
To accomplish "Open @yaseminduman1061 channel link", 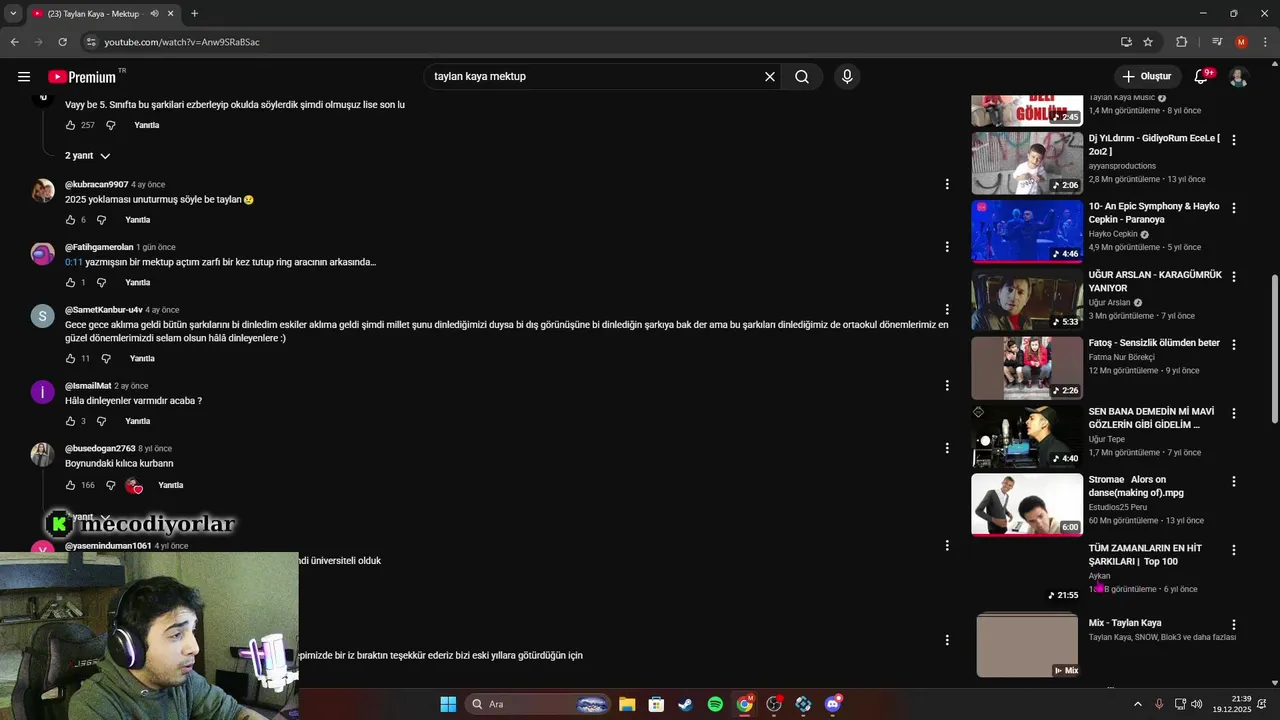I will (x=108, y=546).
